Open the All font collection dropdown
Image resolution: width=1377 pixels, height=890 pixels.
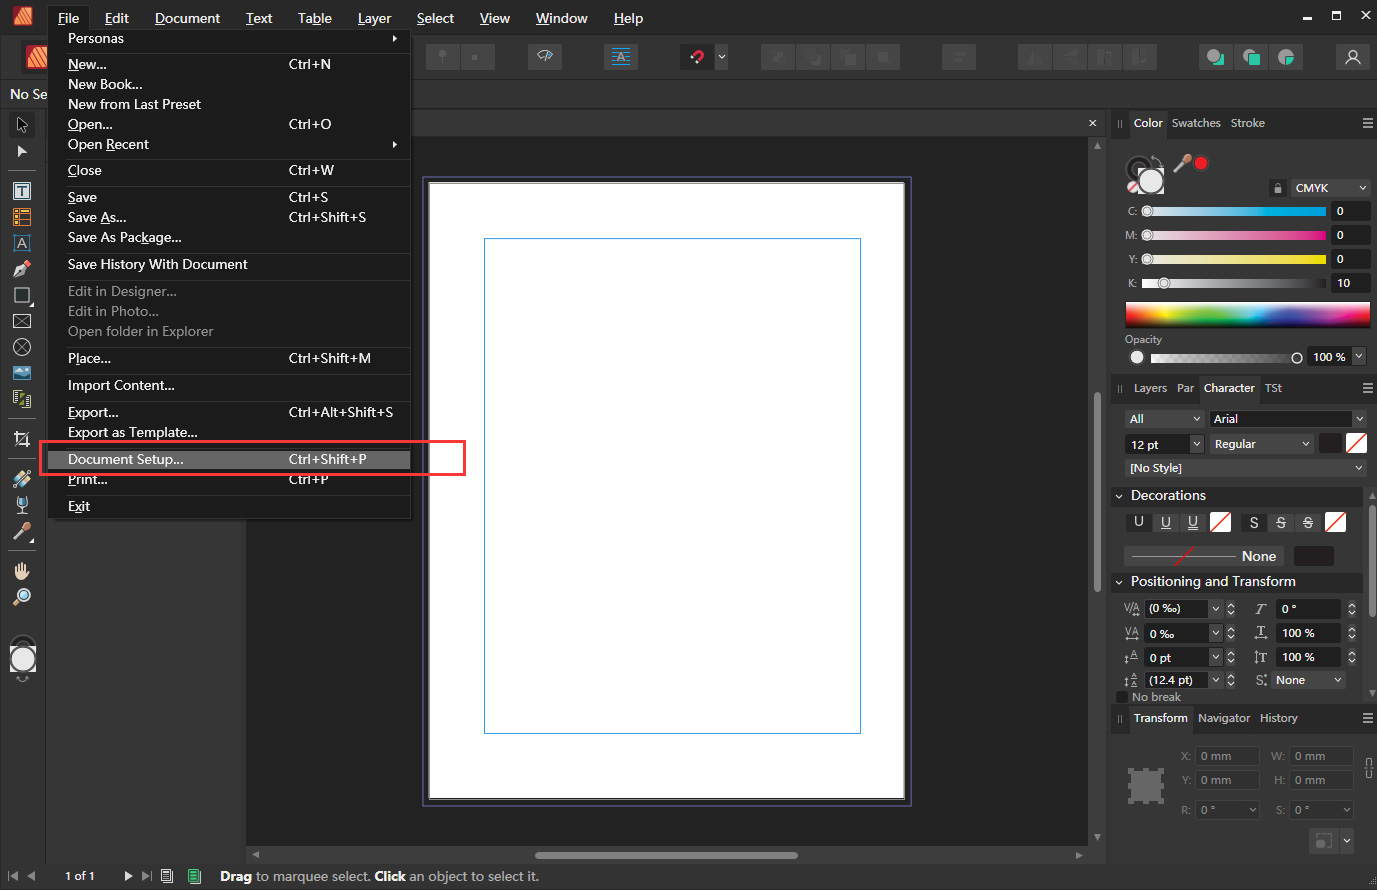tap(1164, 419)
